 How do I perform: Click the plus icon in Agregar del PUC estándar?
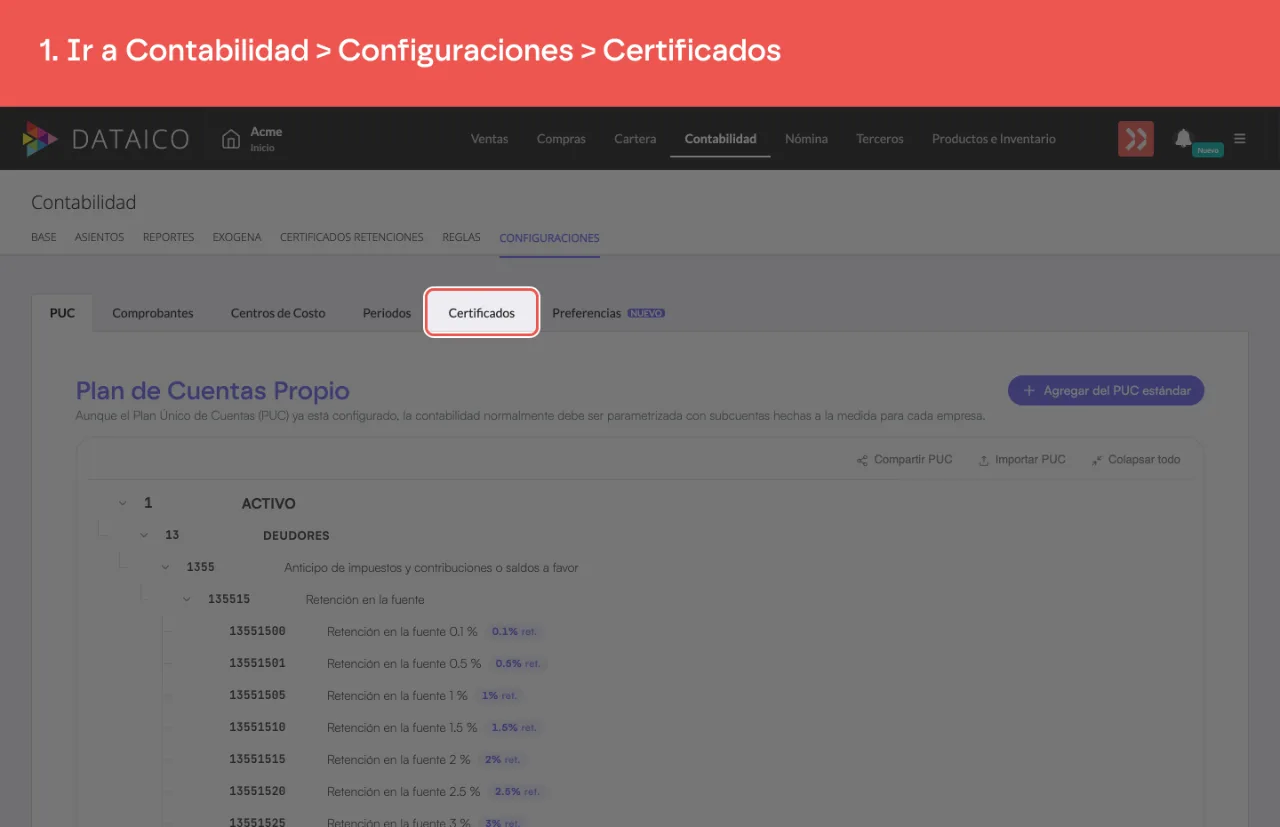(x=1028, y=391)
